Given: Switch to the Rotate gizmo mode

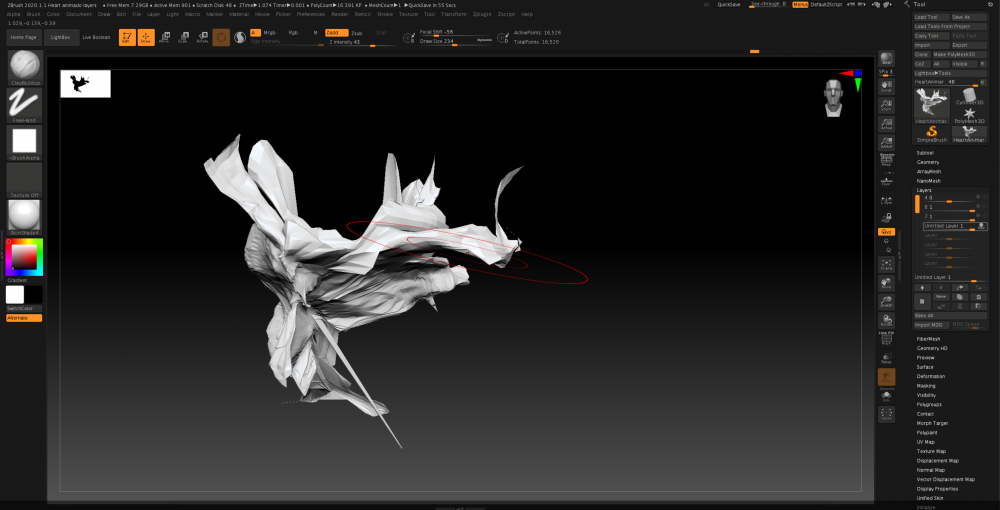Looking at the screenshot, I should coord(202,38).
